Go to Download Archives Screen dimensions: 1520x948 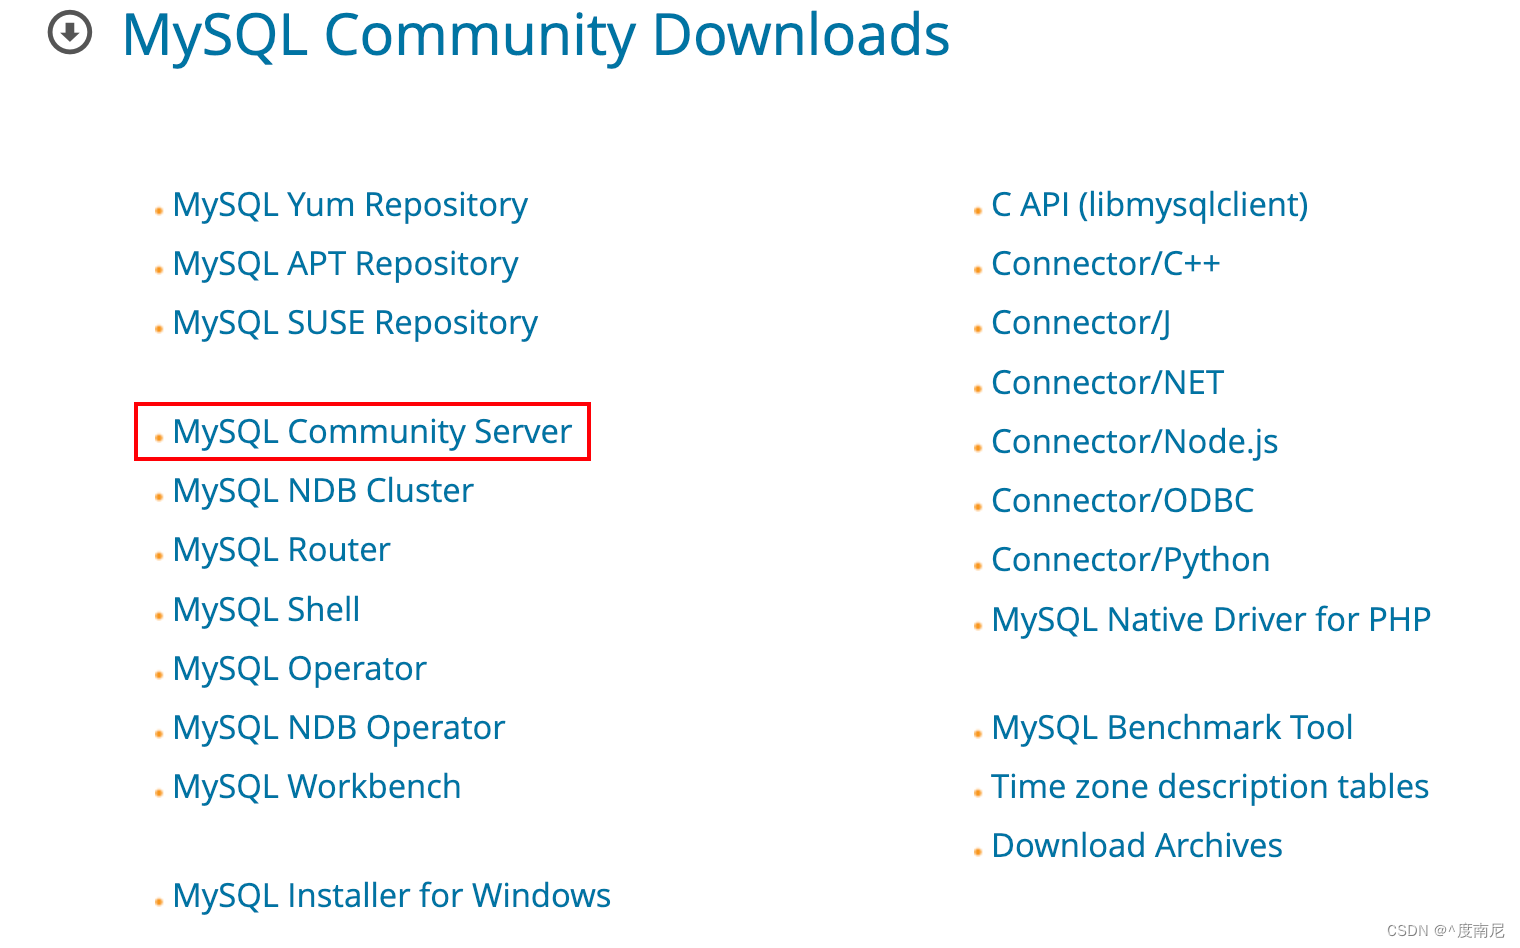click(x=1136, y=846)
